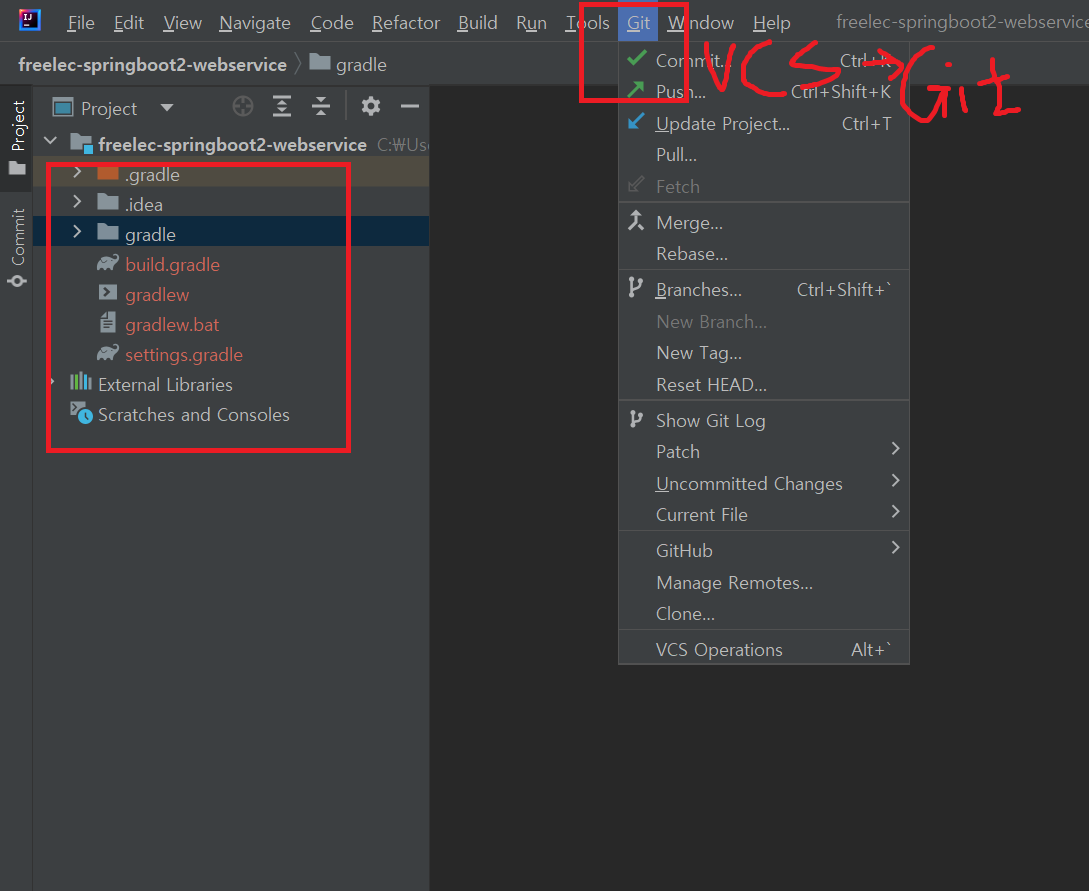Click the Project view monitor icon
Screen dimensions: 1089x891
pos(63,108)
